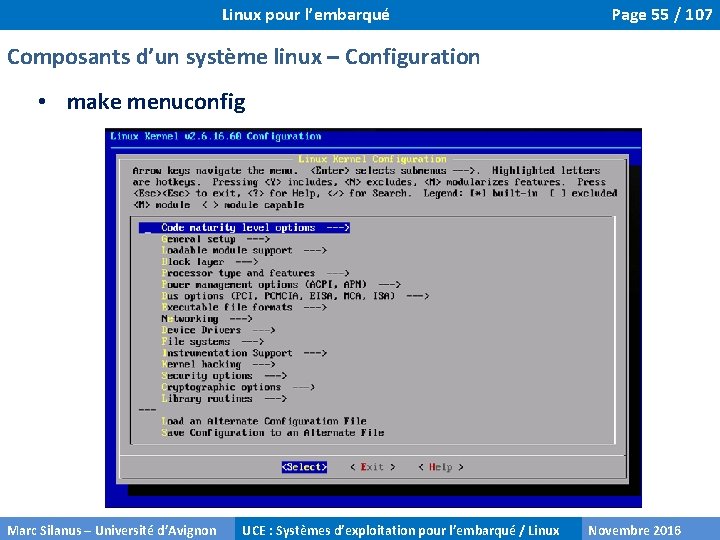Choose Load an Alternate Configuration File

click(264, 421)
